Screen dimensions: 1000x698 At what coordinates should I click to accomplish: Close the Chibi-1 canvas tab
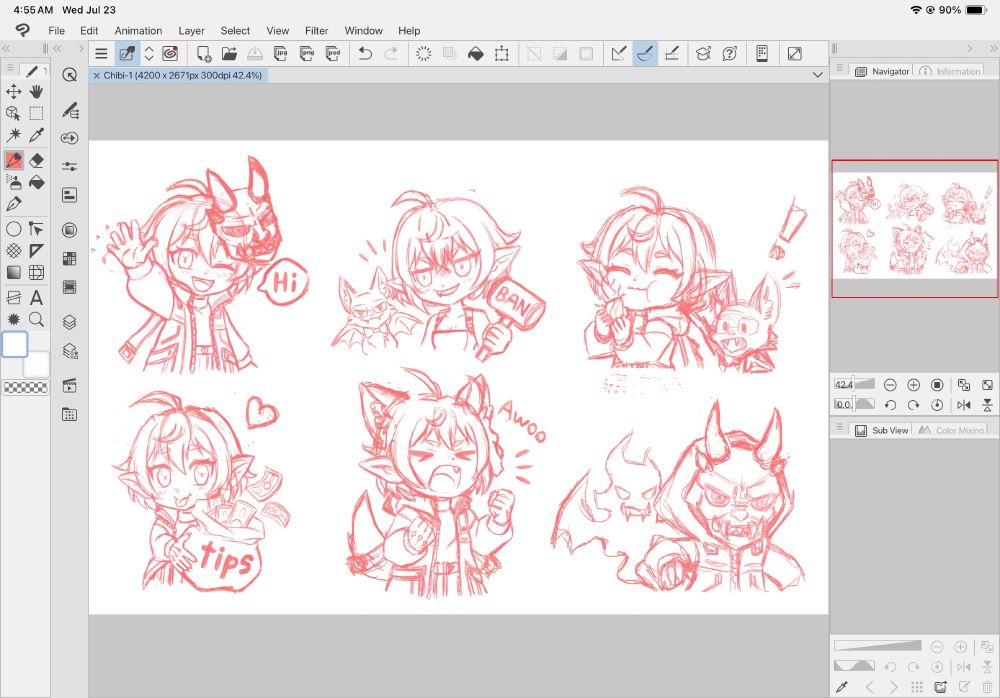point(96,75)
